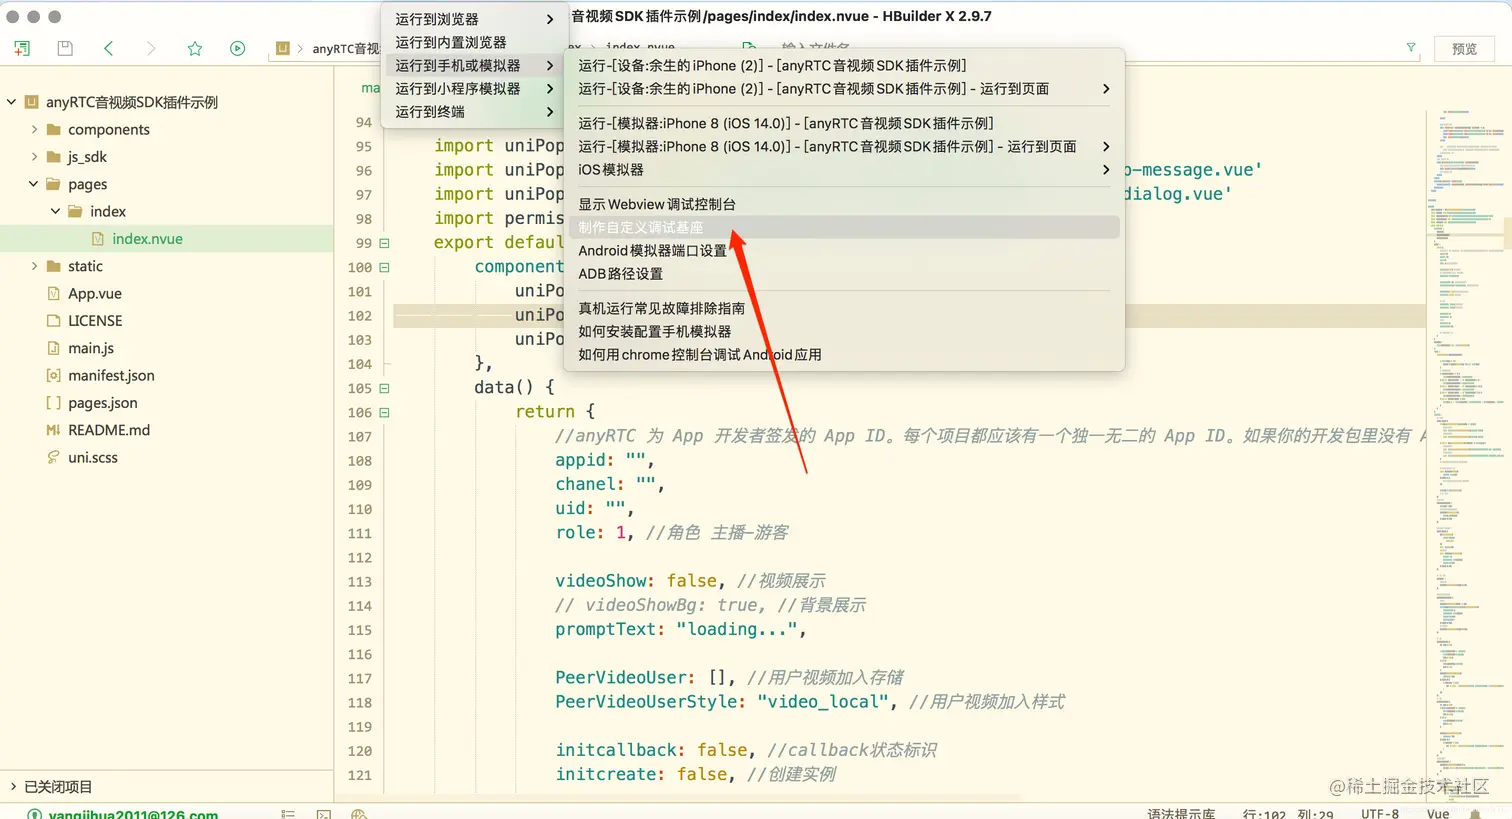
Task: Click the js_sdk folder icon
Action: pos(54,157)
